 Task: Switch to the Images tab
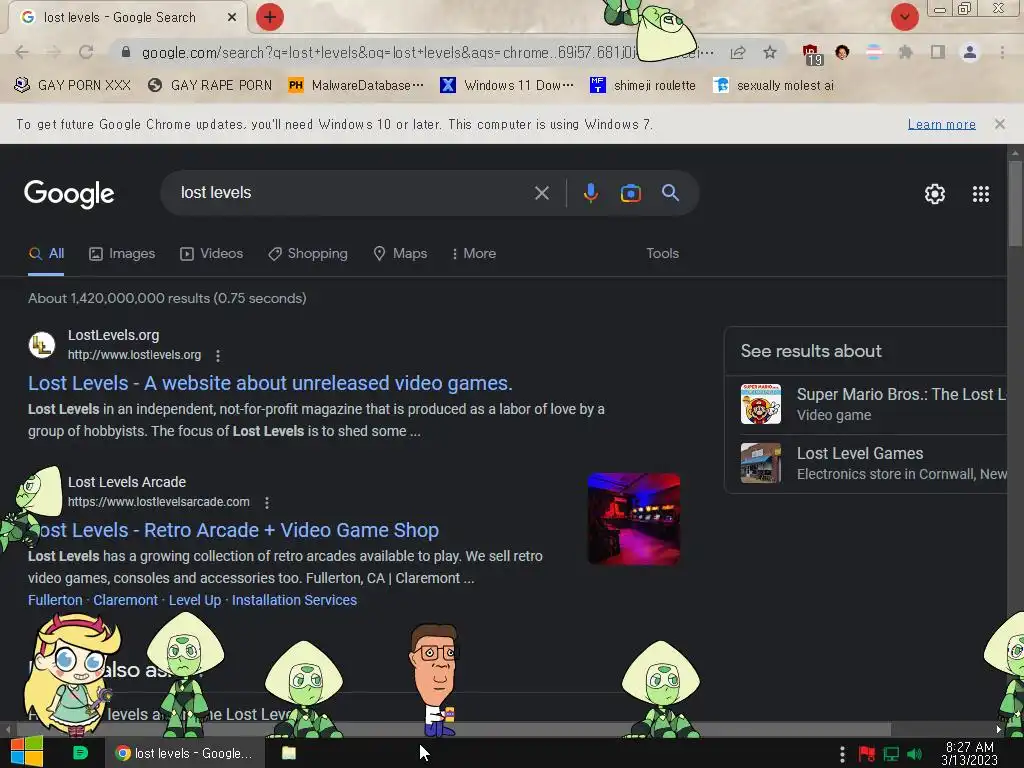click(122, 253)
